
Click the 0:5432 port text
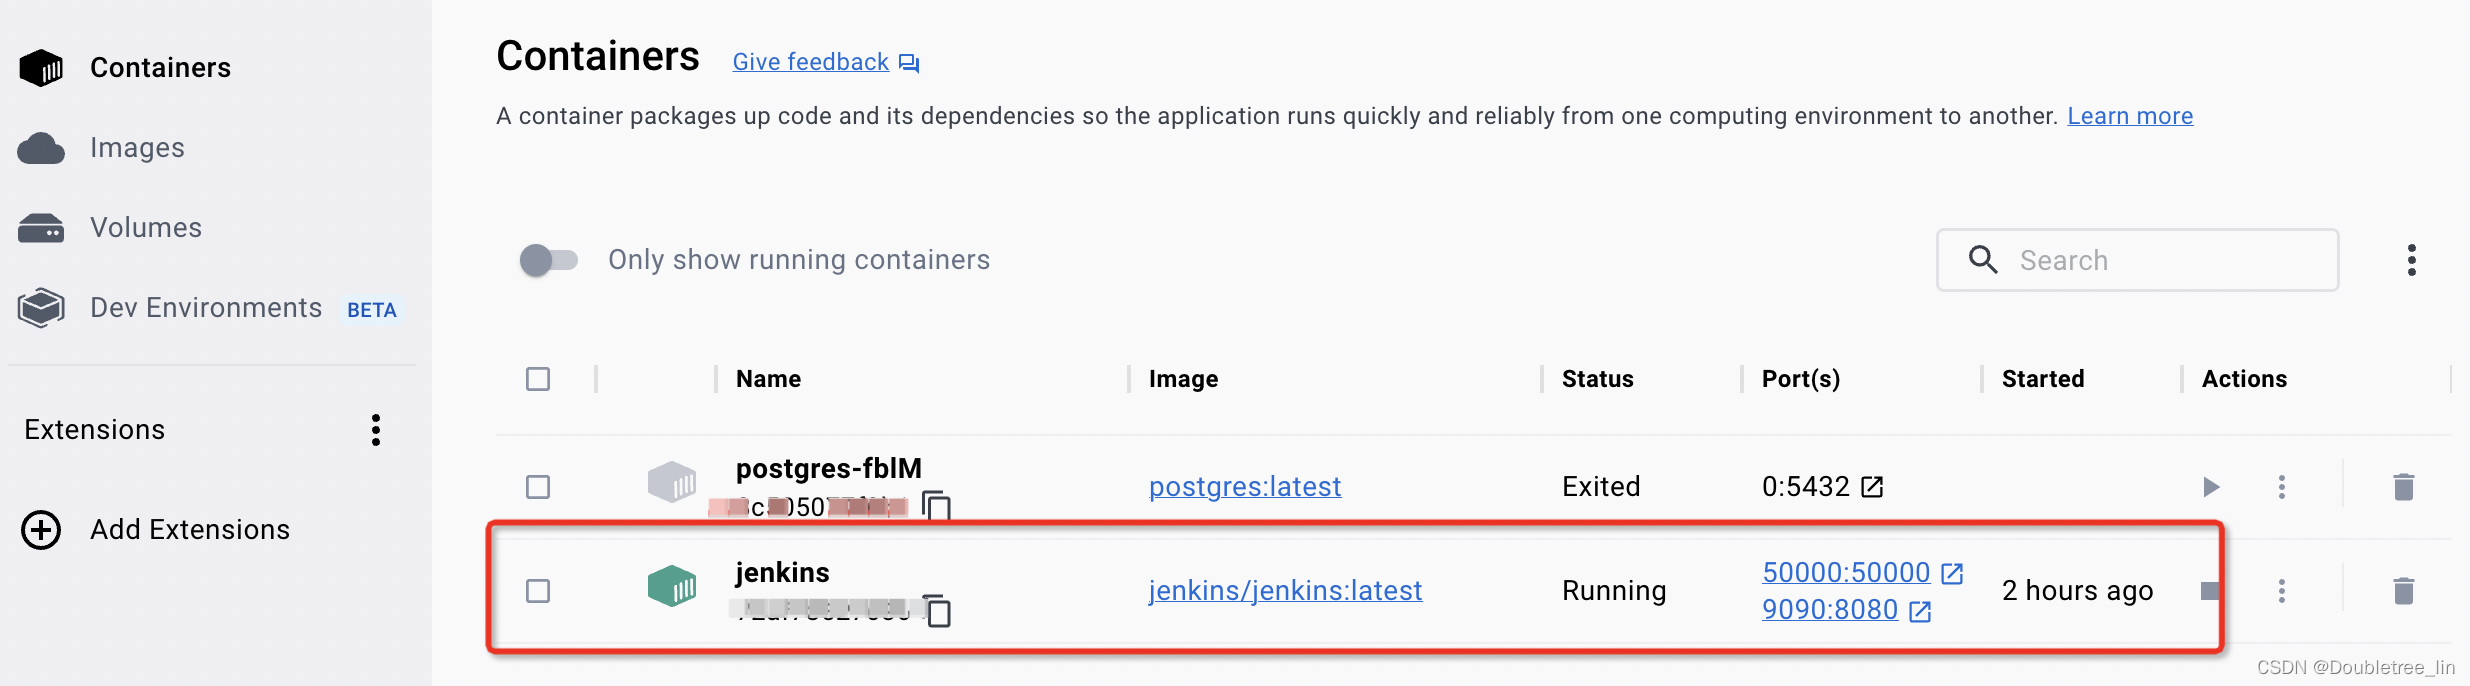pyautogui.click(x=1805, y=487)
